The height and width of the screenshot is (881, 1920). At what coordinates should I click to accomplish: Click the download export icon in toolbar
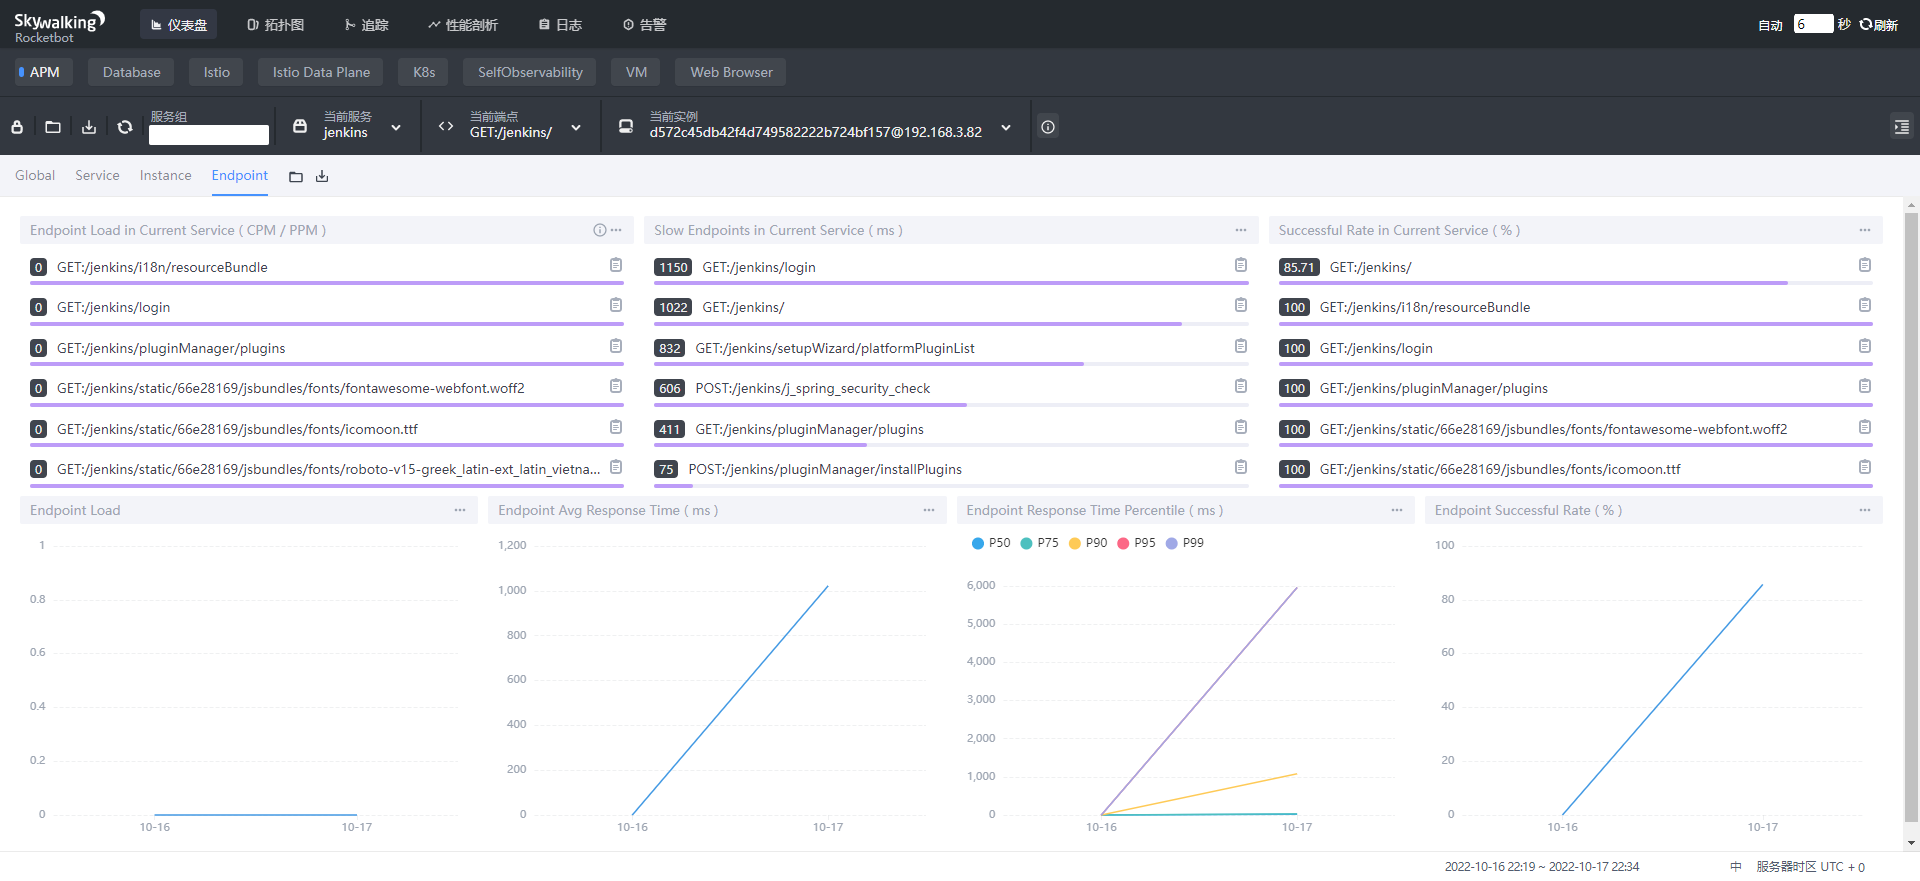89,127
